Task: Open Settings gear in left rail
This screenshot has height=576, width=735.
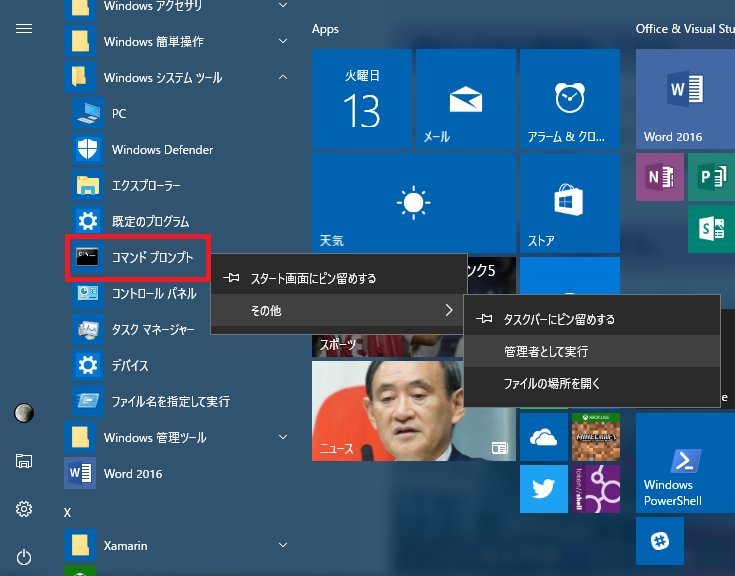Action: click(24, 509)
